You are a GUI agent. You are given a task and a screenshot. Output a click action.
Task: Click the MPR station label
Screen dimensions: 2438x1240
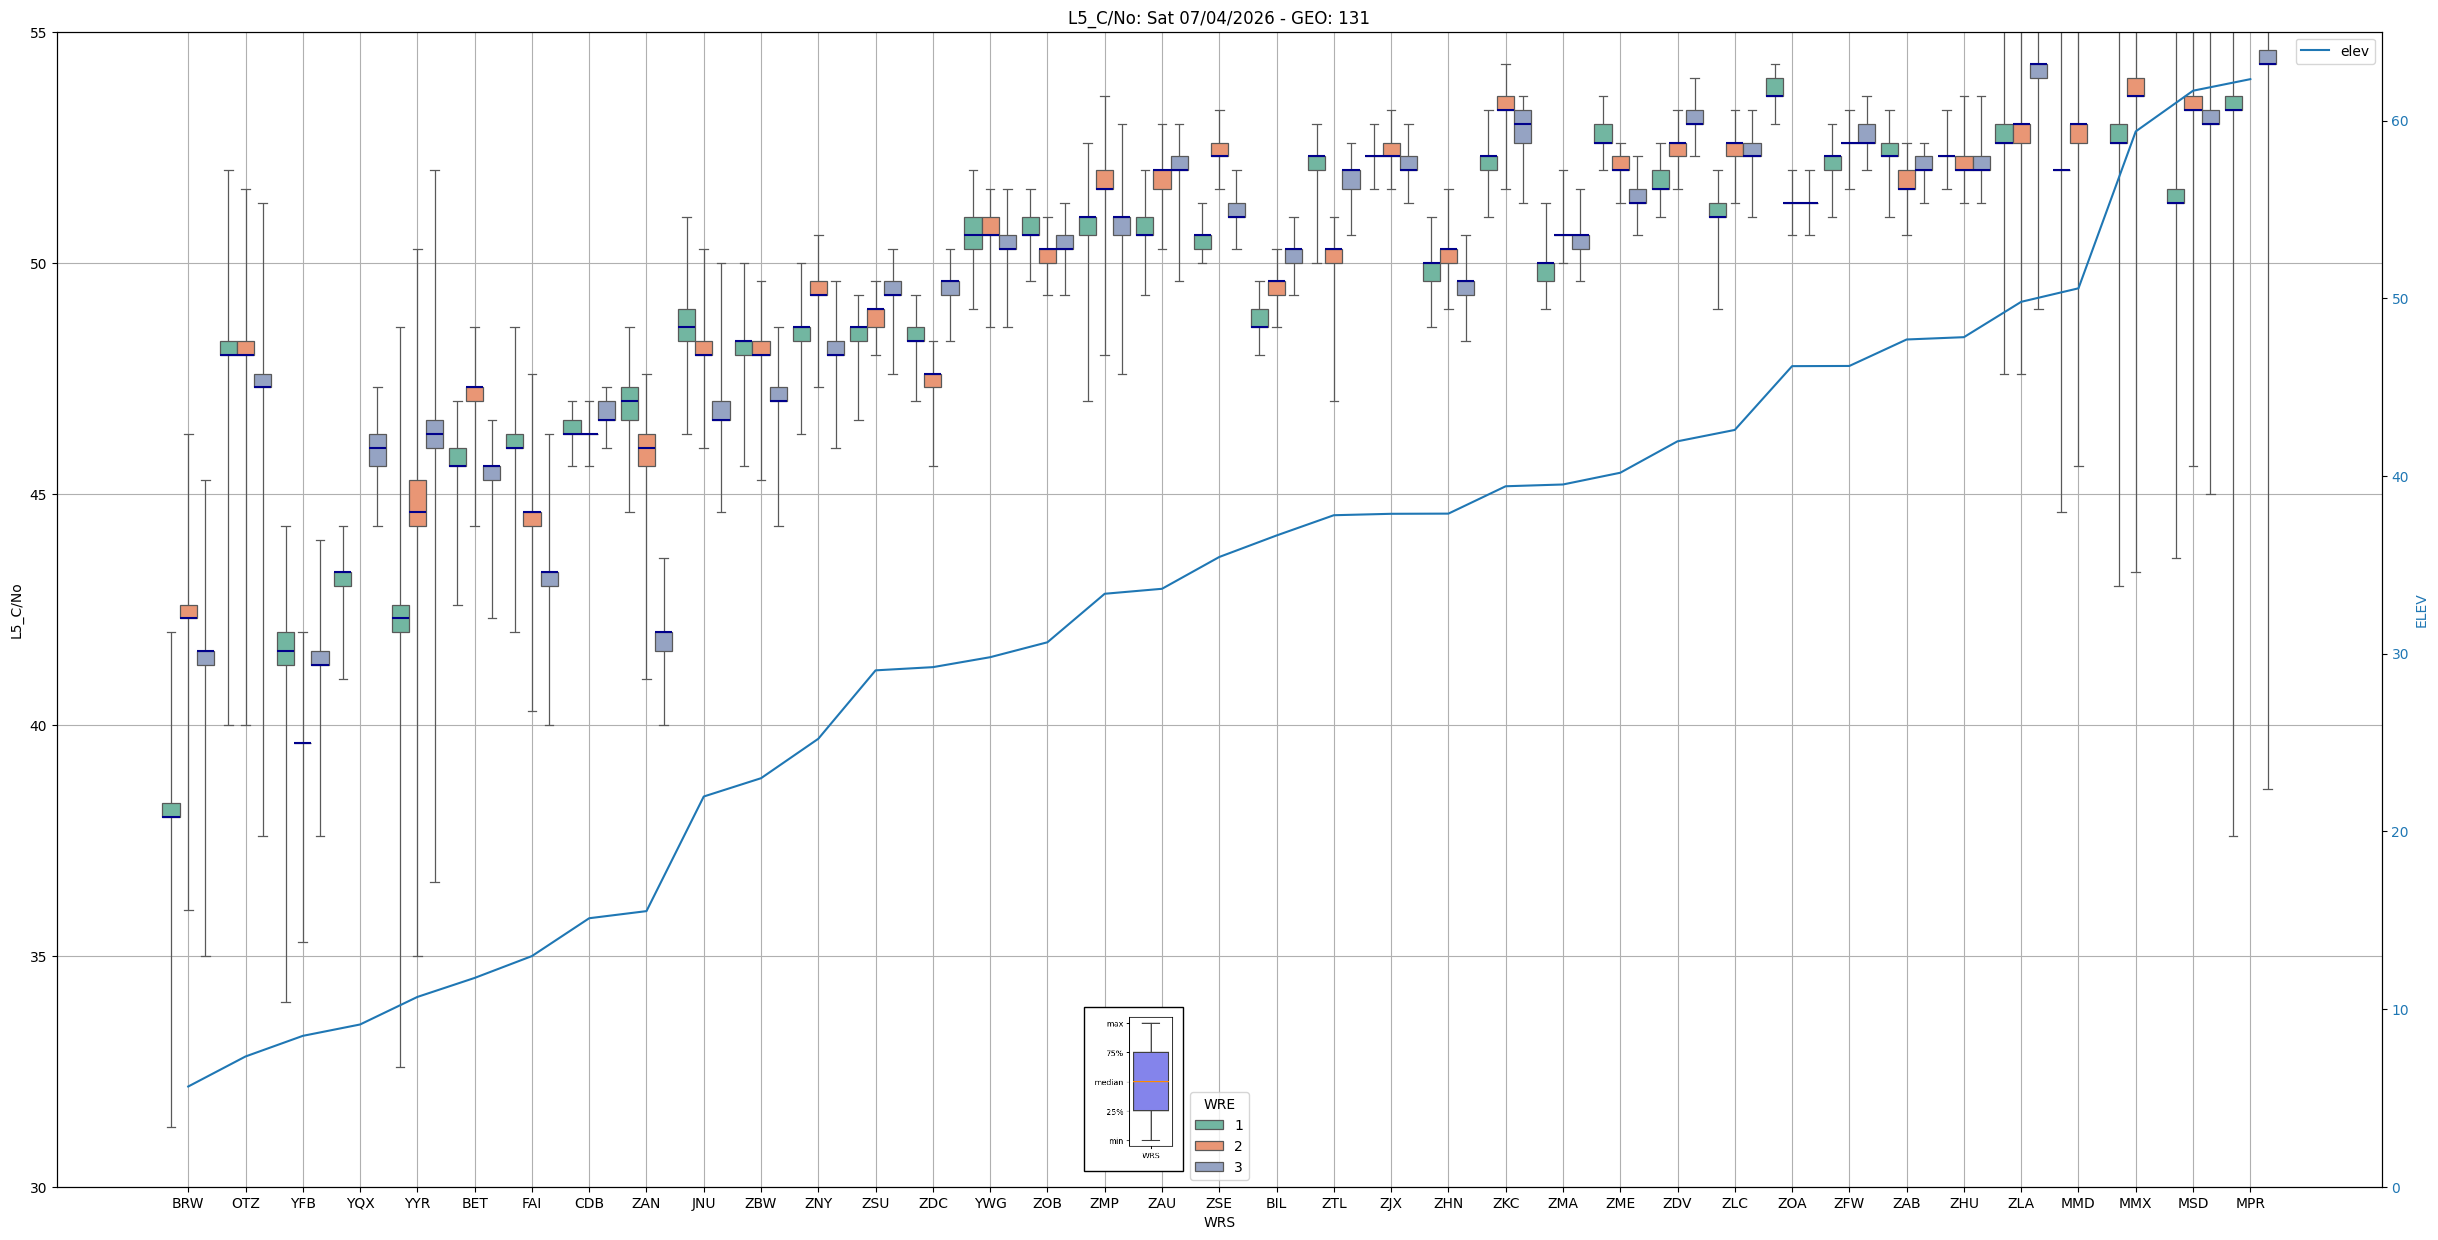[x=2250, y=1203]
